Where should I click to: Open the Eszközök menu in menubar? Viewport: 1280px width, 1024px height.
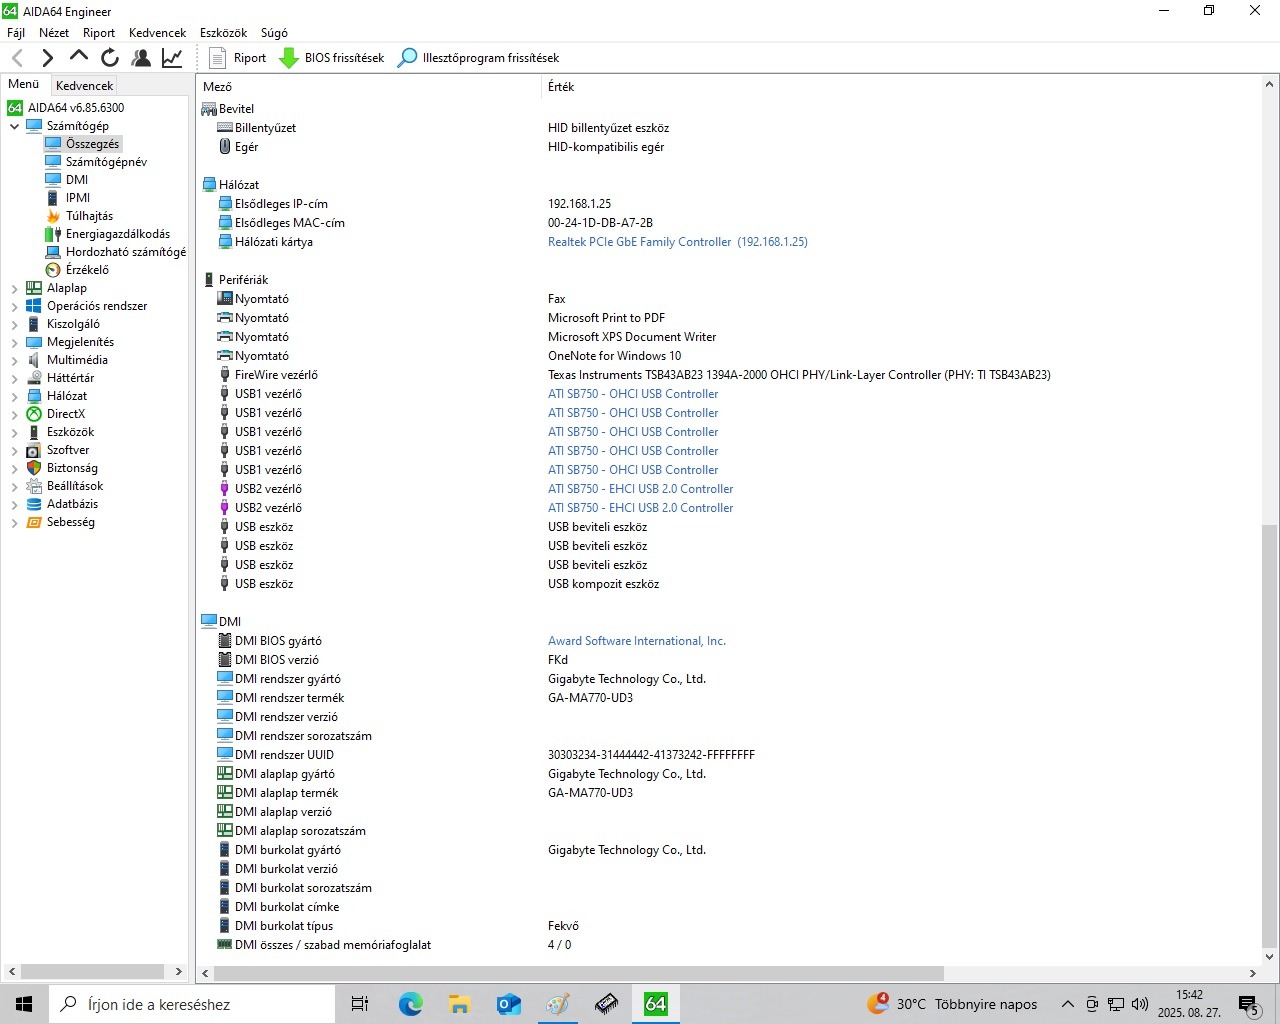pyautogui.click(x=224, y=33)
